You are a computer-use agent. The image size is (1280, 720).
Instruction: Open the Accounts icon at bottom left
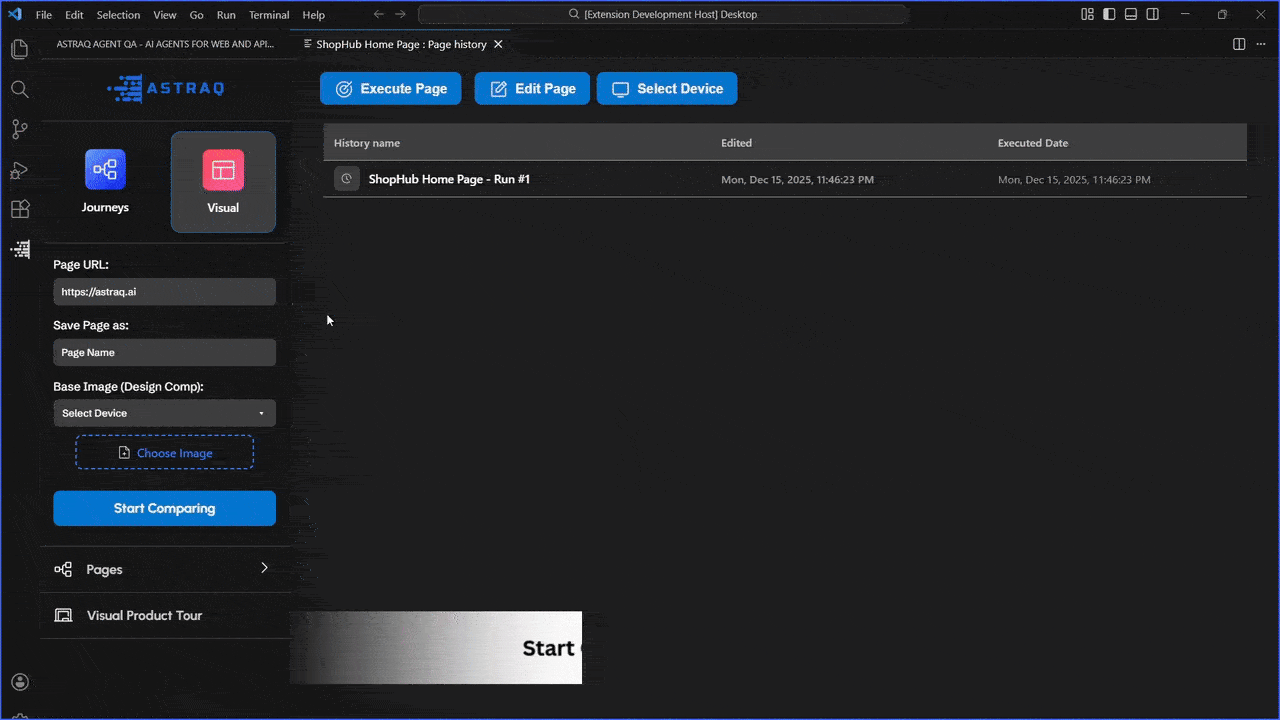20,681
